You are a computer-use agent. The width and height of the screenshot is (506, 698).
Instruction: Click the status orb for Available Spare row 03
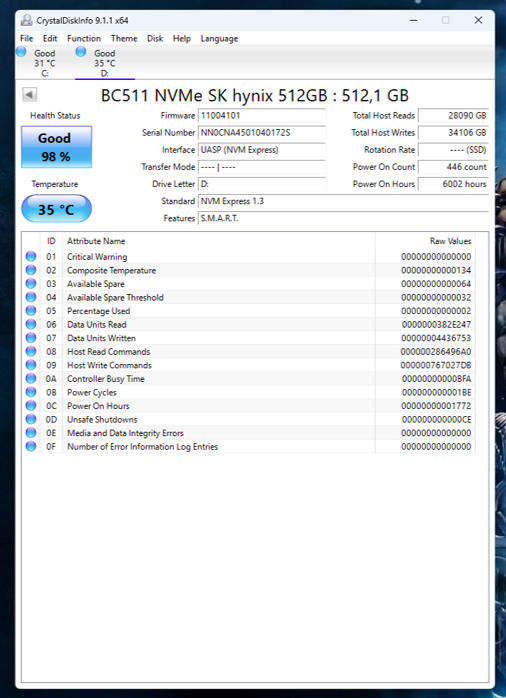click(x=31, y=284)
